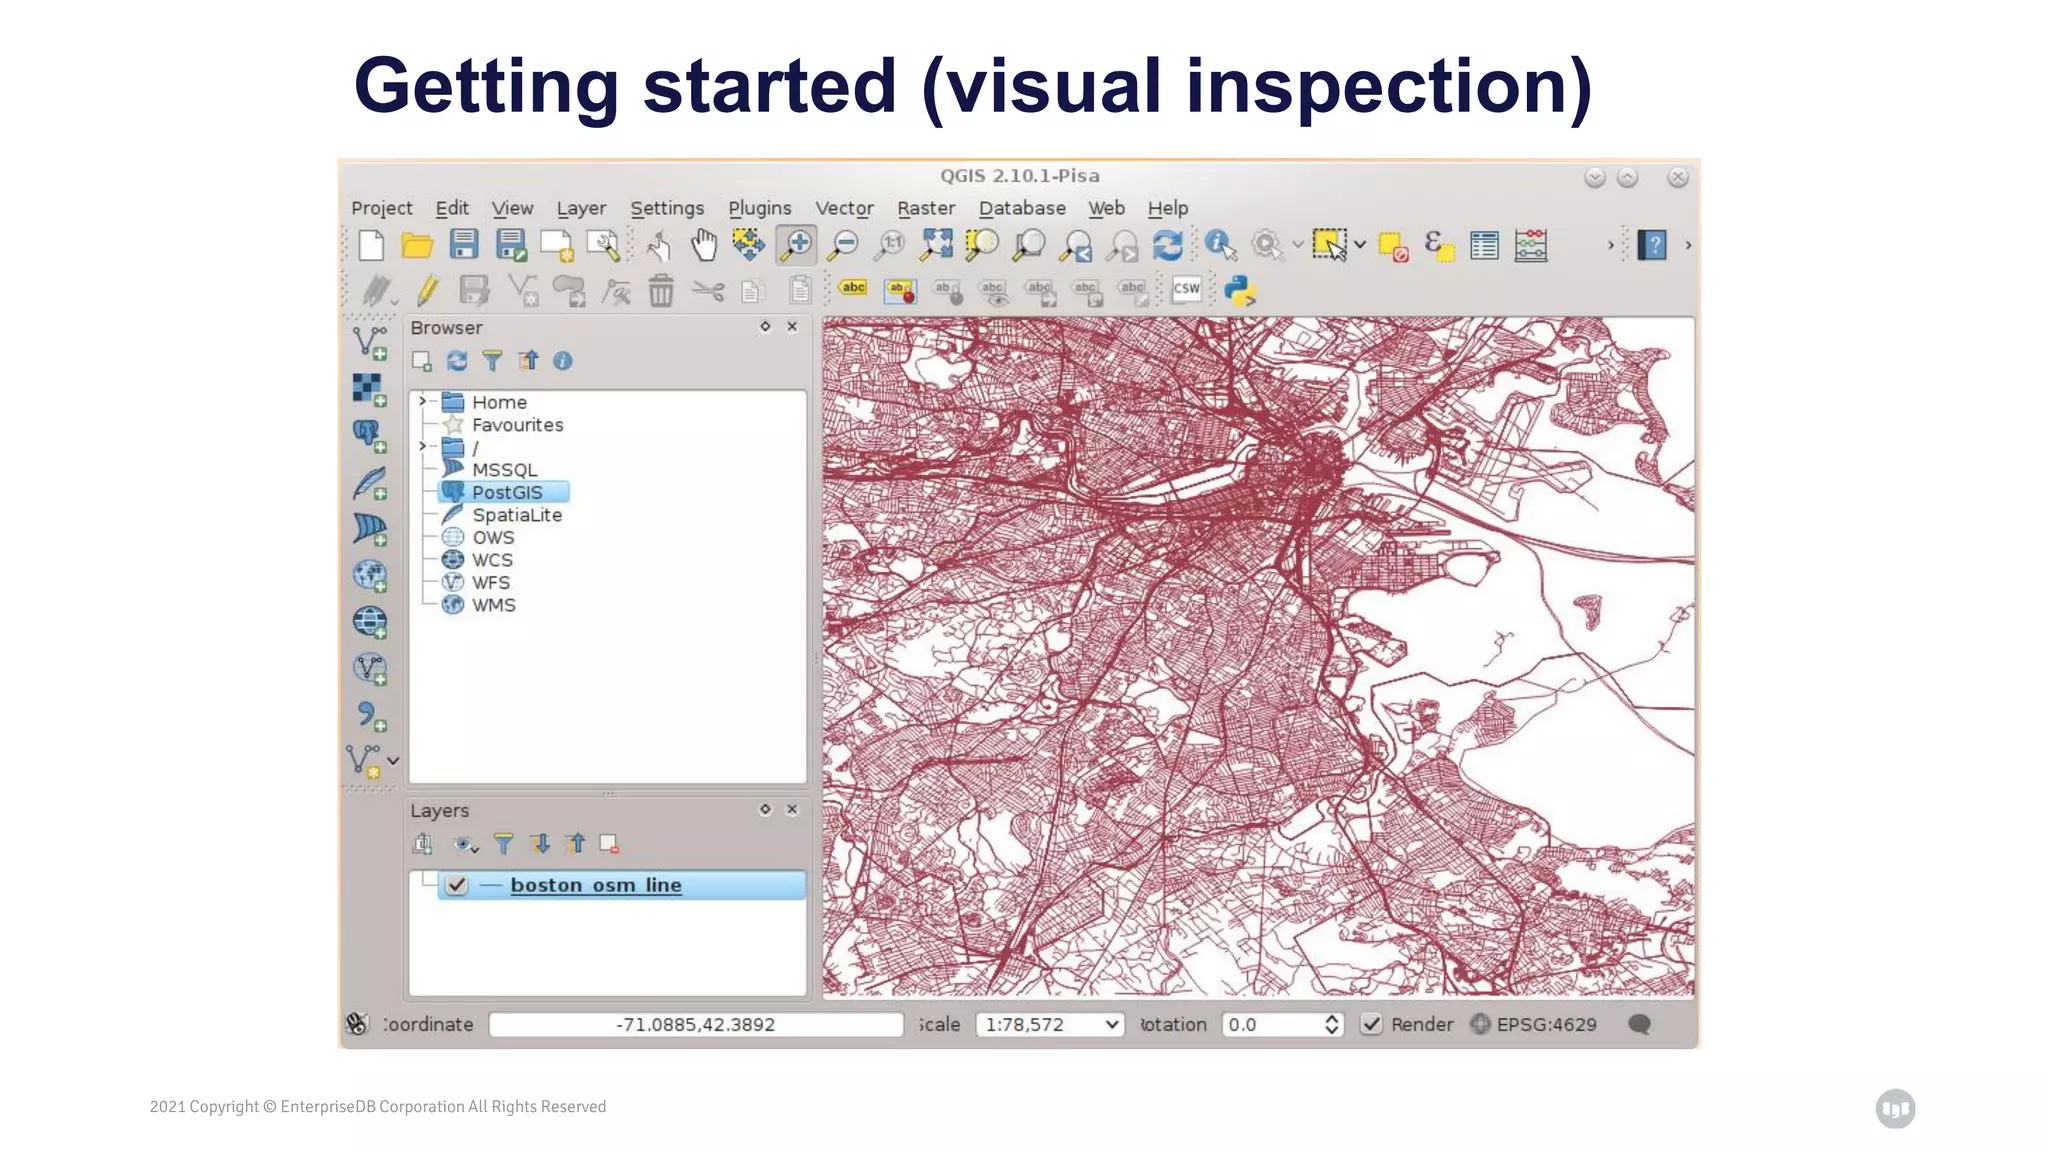Click Add Raster Layer sidebar icon
This screenshot has width=2048, height=1152.
tap(370, 390)
